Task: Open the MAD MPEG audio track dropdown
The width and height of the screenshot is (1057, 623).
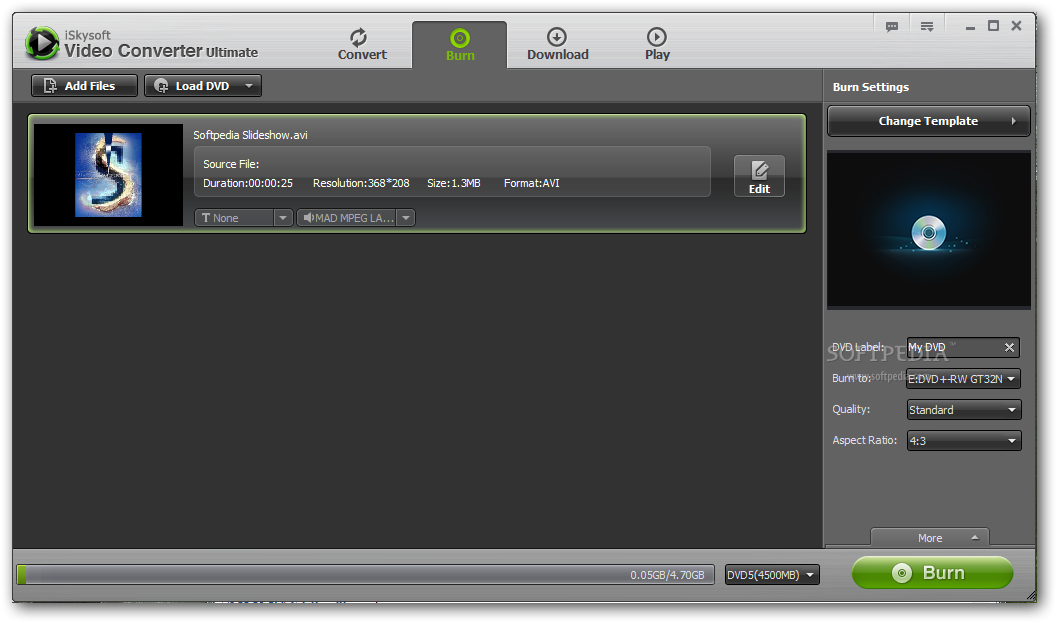Action: click(x=356, y=218)
